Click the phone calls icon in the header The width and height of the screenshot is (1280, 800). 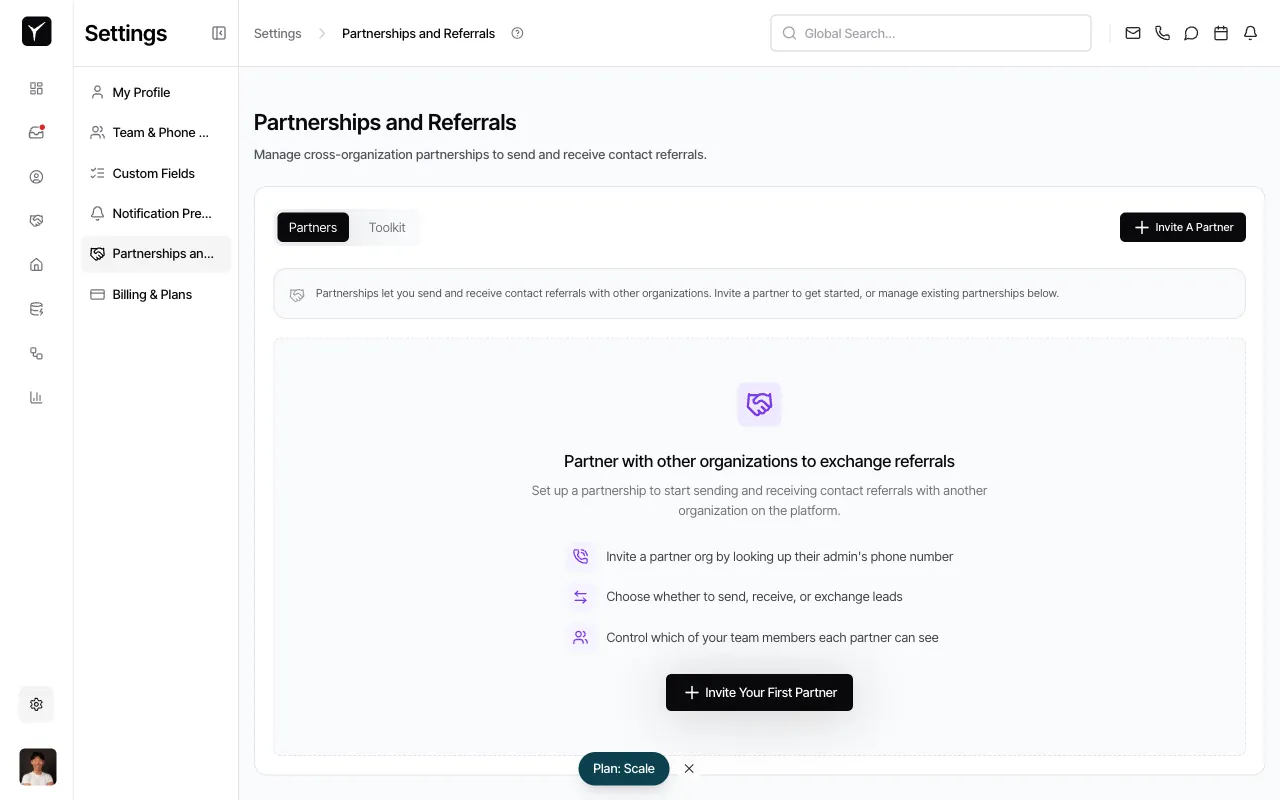tap(1162, 33)
